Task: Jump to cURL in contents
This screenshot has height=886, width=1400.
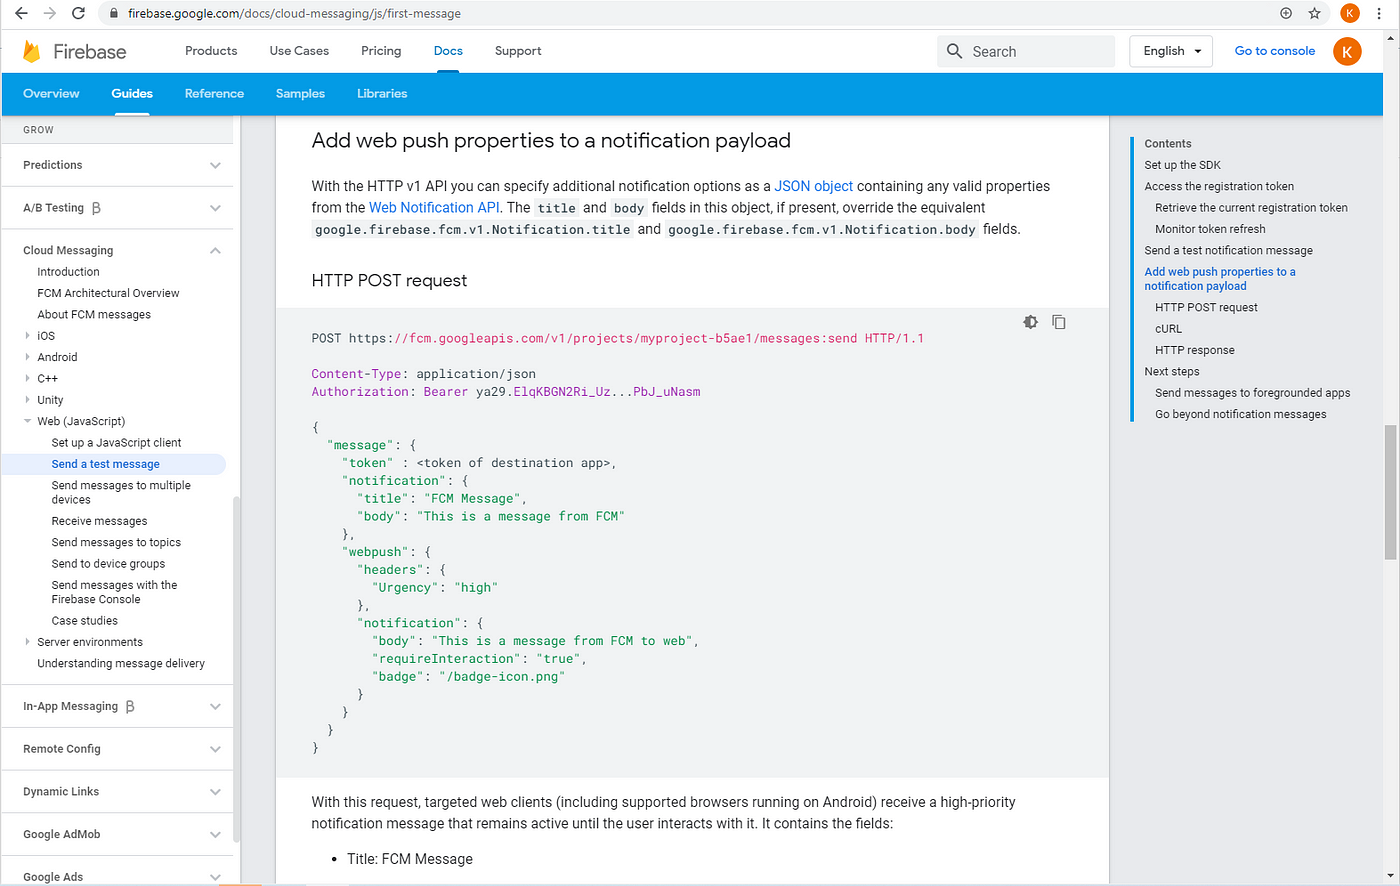Action: [x=1168, y=329]
